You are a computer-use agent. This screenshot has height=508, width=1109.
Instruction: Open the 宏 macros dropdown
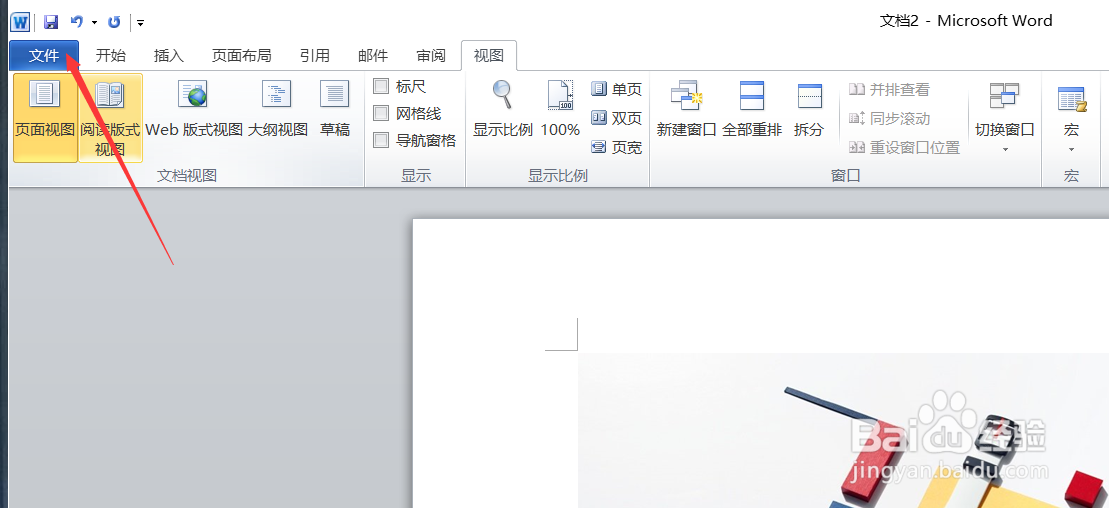coord(1072,117)
